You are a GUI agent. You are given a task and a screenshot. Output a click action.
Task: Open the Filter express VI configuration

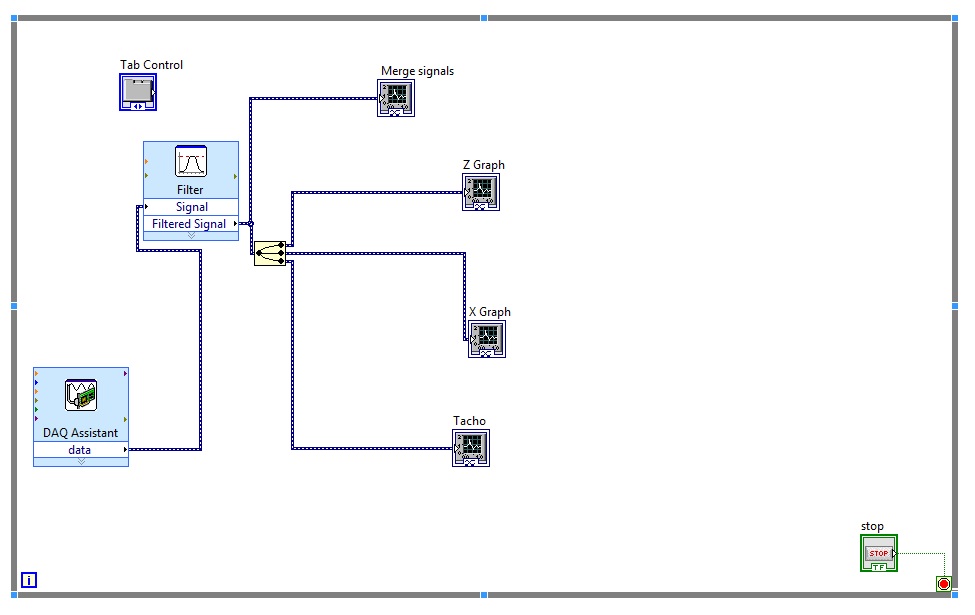click(x=190, y=162)
